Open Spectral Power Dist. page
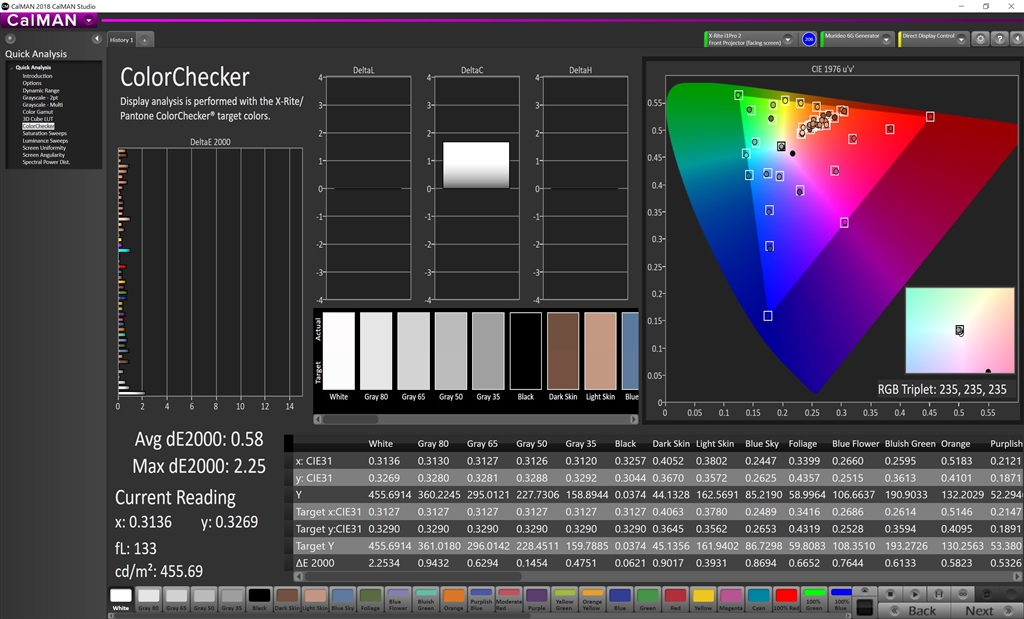This screenshot has width=1024, height=619. click(x=46, y=162)
